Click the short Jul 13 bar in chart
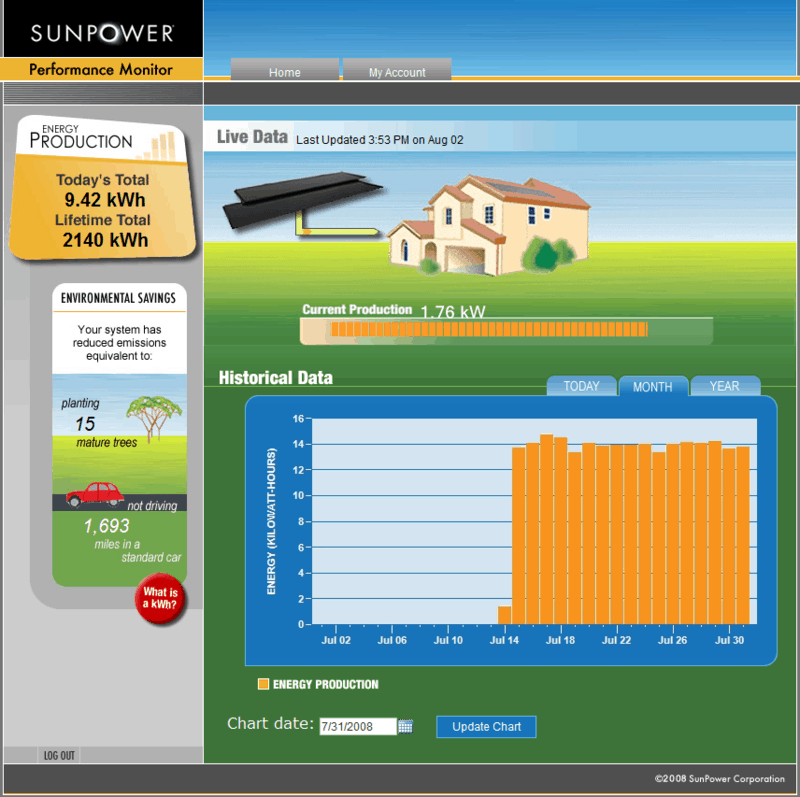The width and height of the screenshot is (800, 797). [504, 615]
